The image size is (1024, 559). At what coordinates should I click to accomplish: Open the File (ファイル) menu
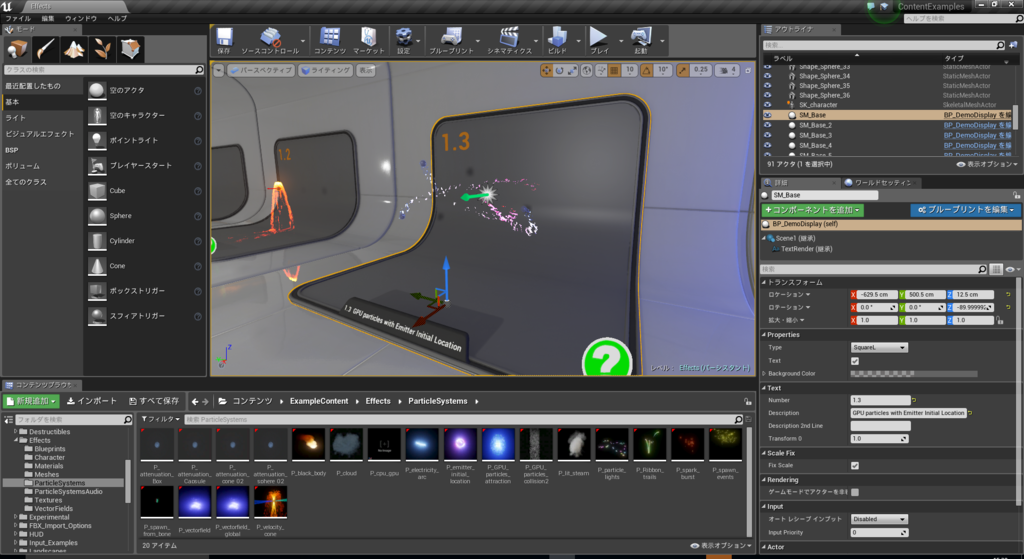coord(18,18)
